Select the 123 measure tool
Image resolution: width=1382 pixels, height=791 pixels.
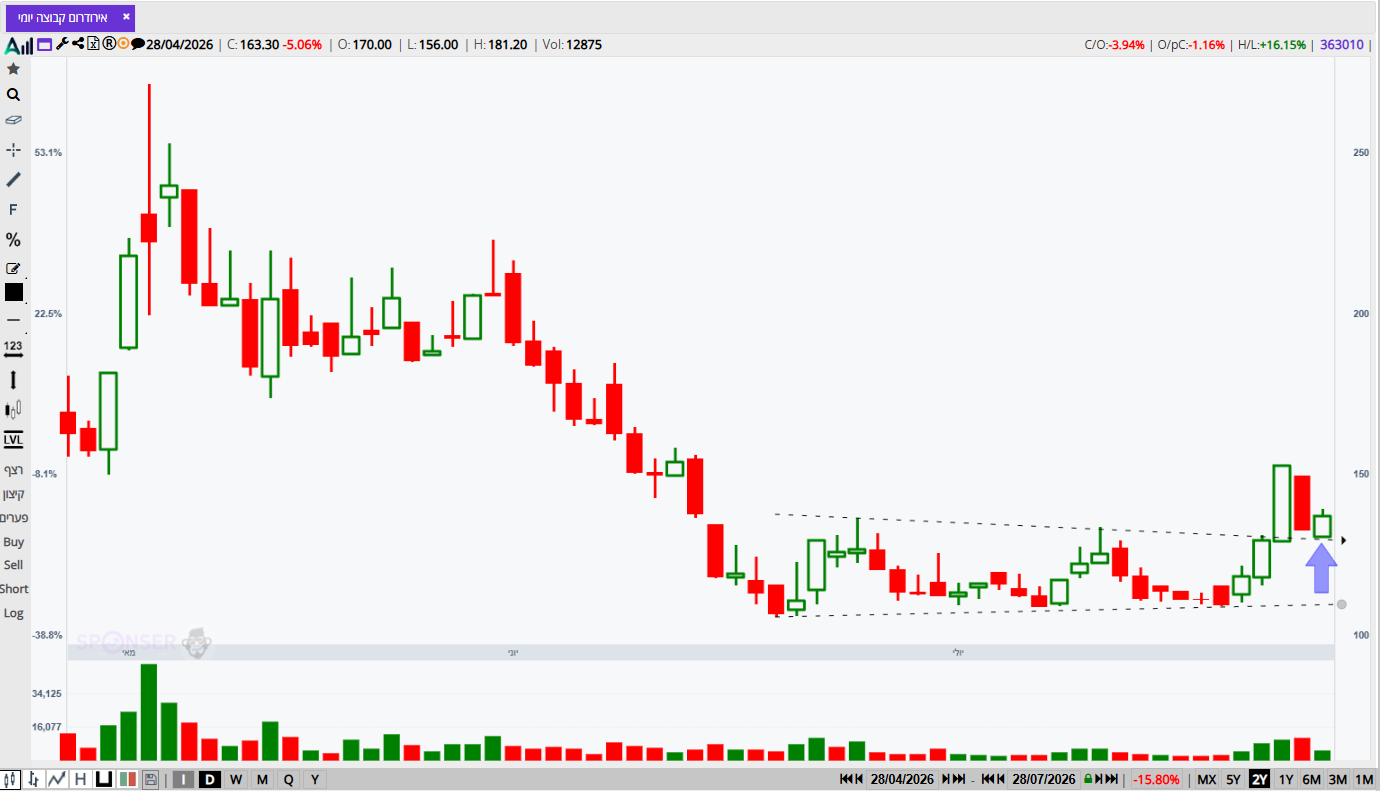tap(13, 349)
